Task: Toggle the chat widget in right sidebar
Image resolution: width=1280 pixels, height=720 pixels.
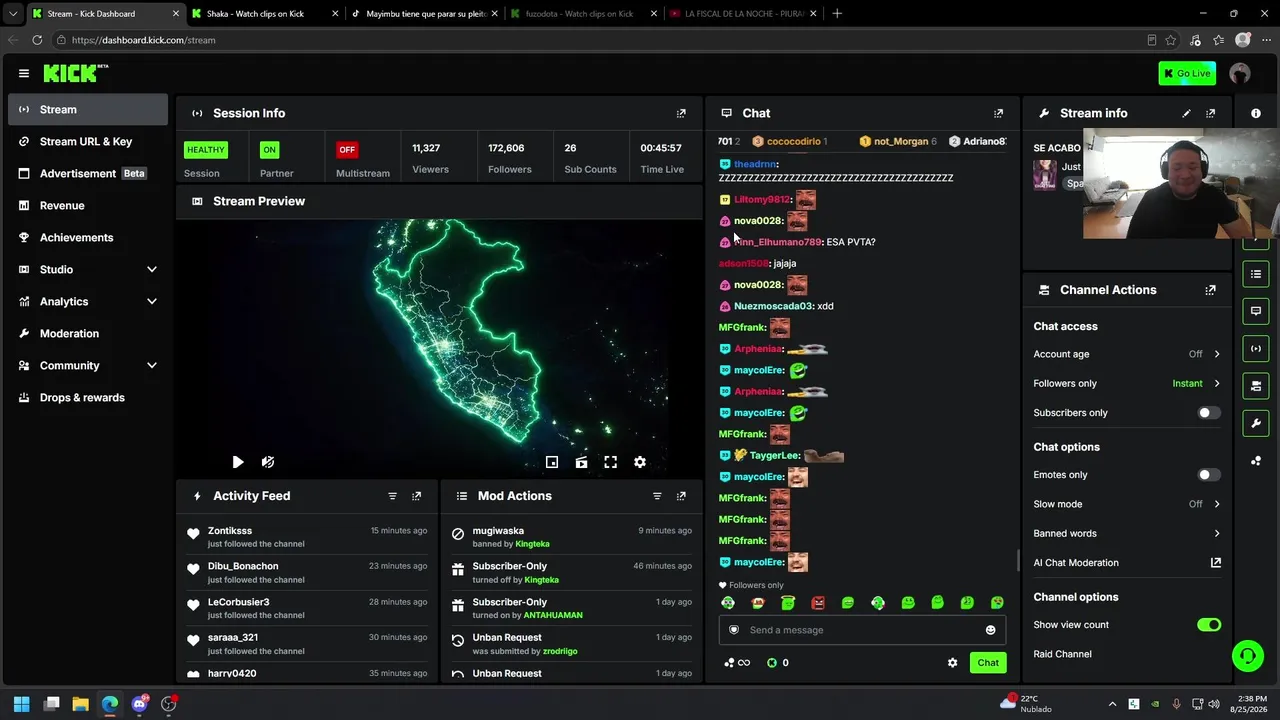Action: 1256,311
